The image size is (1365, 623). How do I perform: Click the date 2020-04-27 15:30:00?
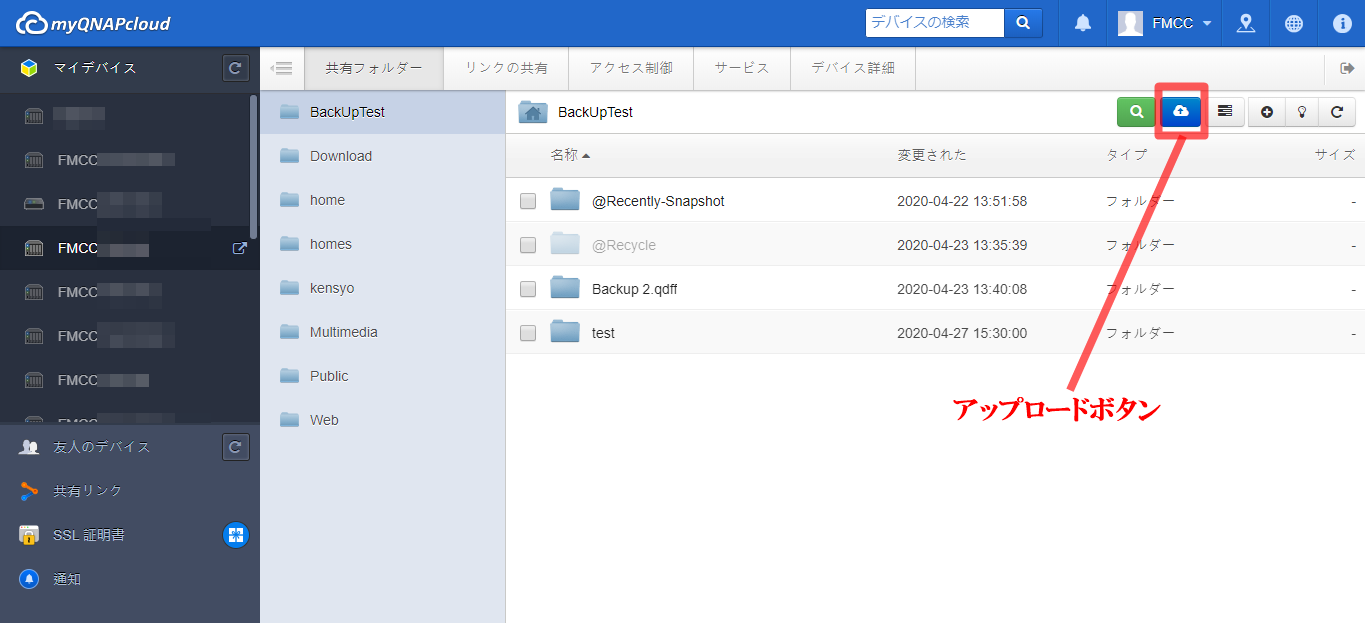point(962,333)
